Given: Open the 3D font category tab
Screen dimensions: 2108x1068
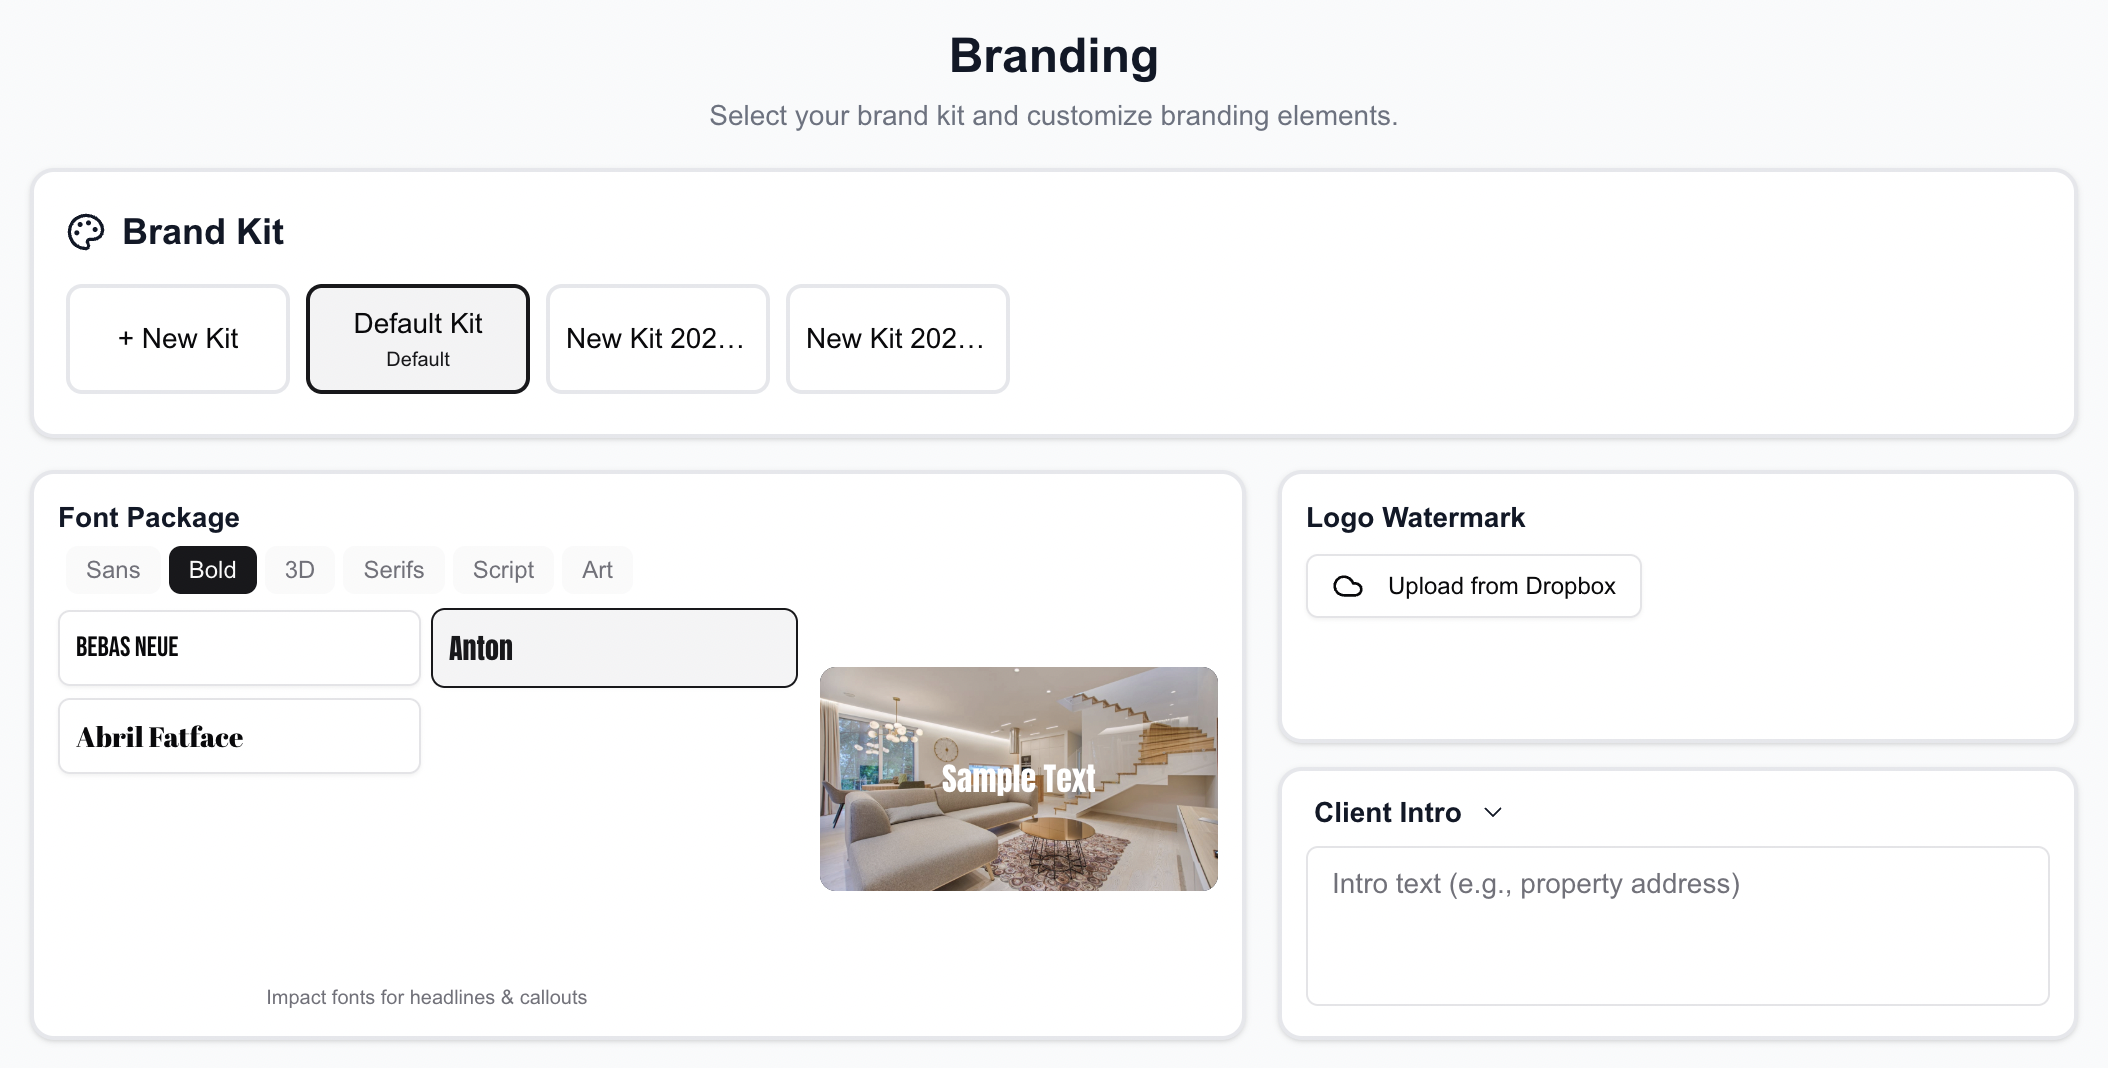Looking at the screenshot, I should point(299,570).
